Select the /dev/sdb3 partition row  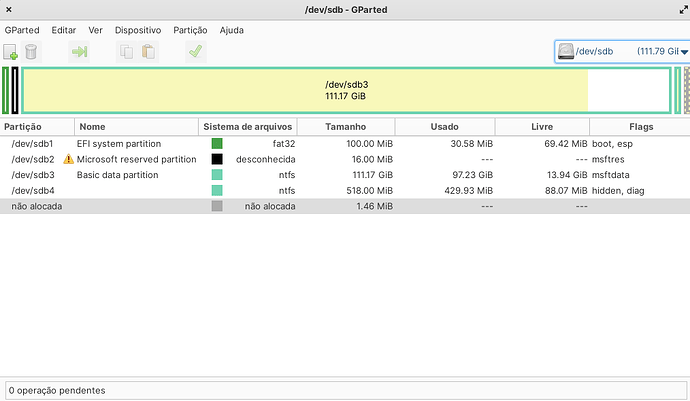(x=345, y=175)
